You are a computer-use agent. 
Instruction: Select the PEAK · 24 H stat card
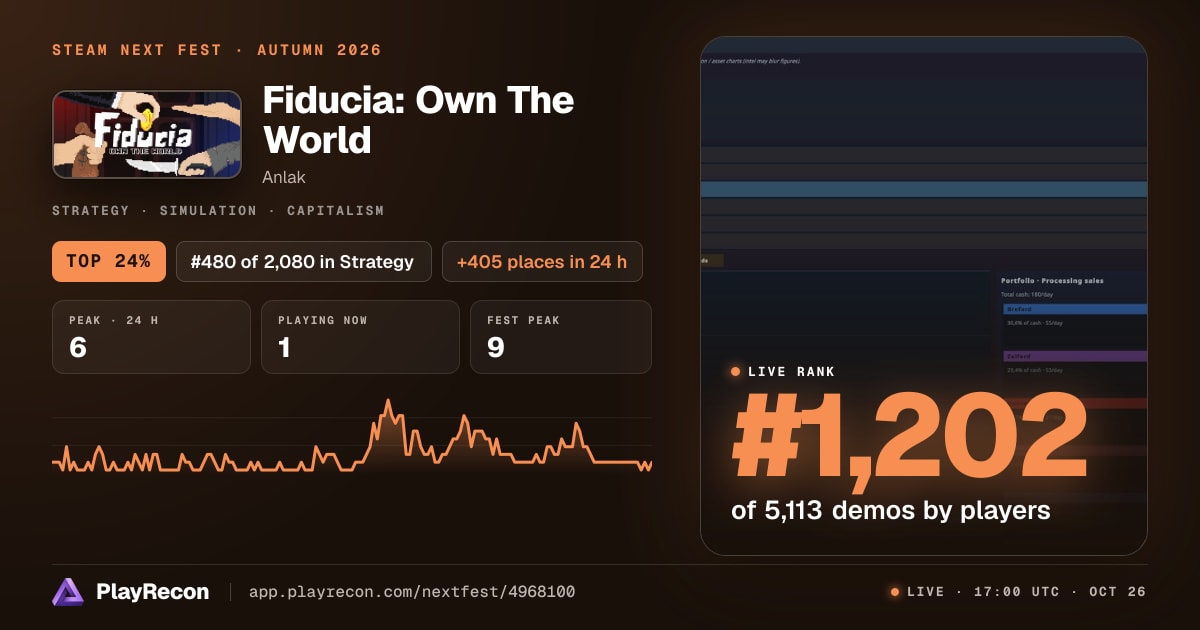151,337
